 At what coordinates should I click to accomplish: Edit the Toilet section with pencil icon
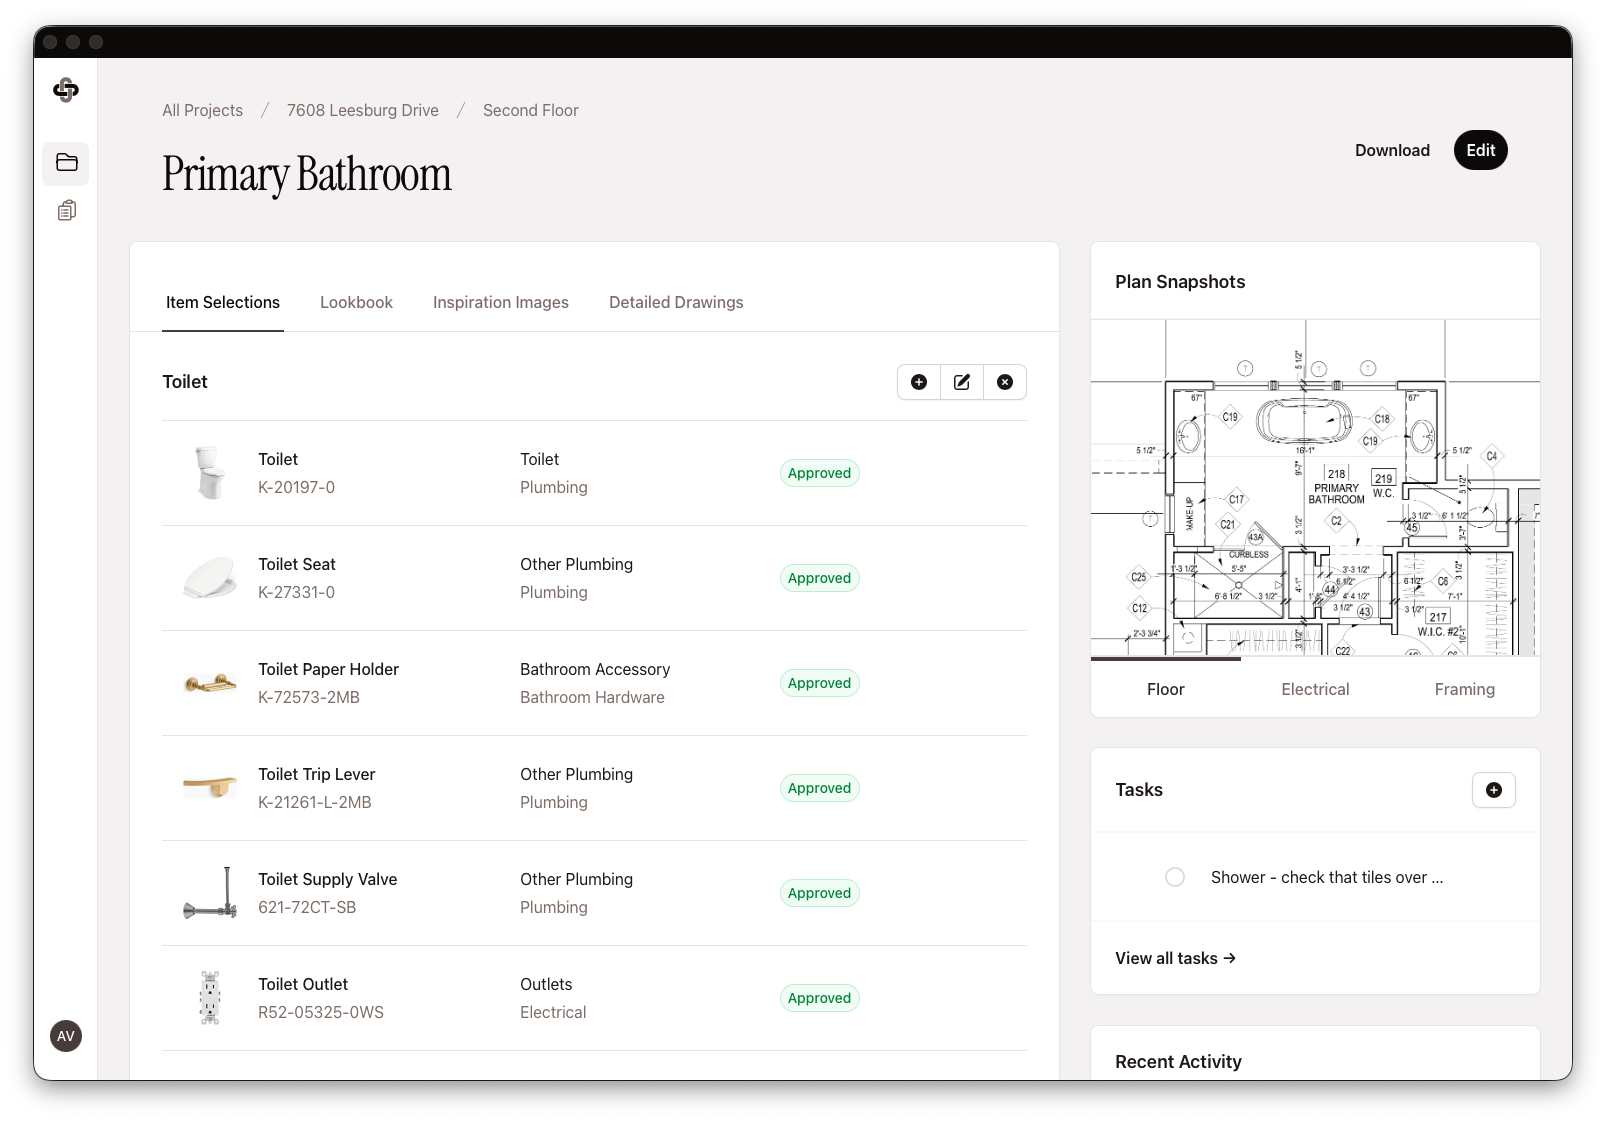[x=962, y=382]
